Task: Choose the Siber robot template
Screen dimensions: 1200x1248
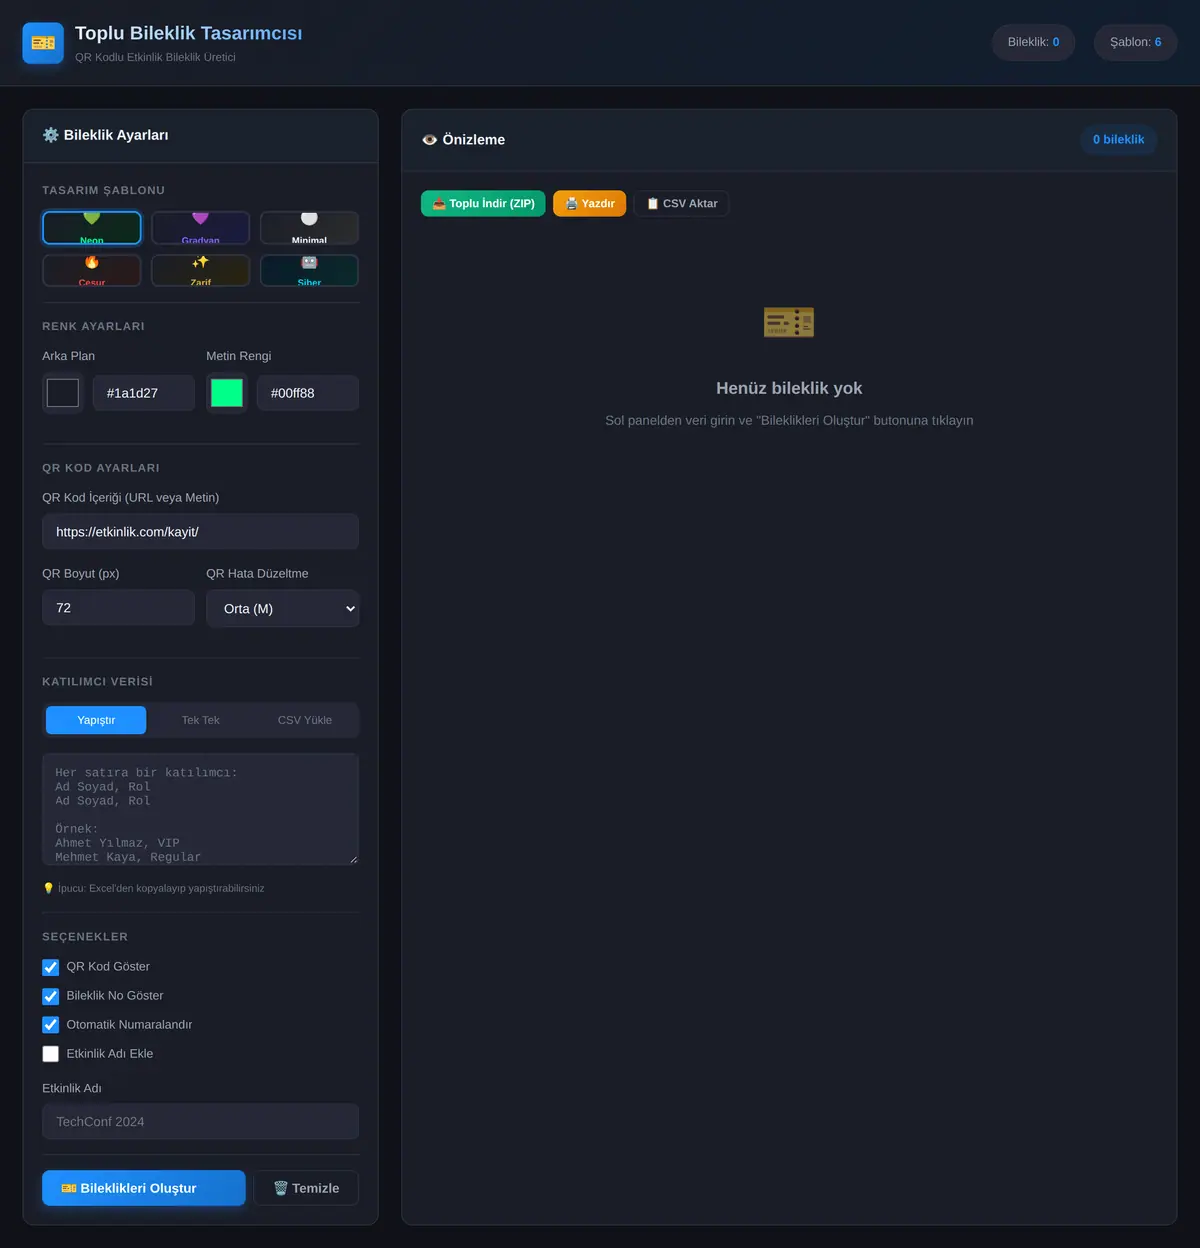Action: point(309,270)
